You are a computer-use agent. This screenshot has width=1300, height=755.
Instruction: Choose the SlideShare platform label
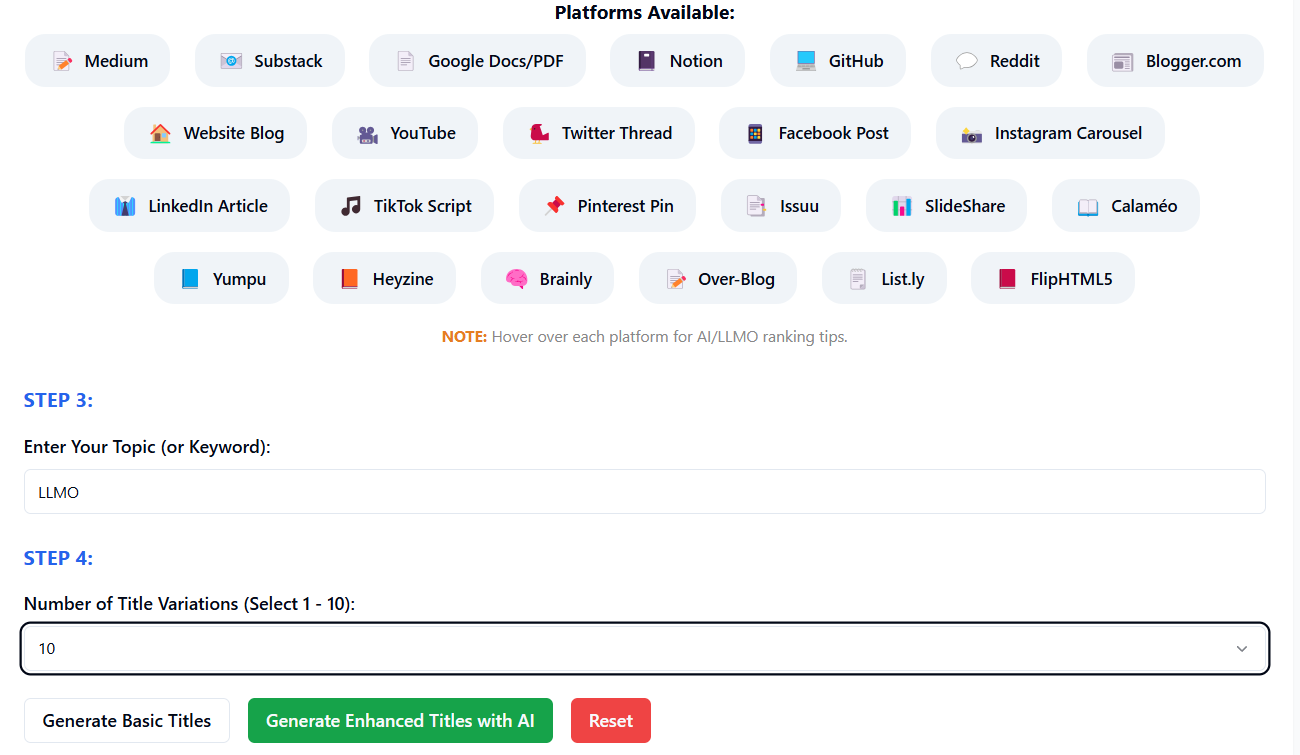pyautogui.click(x=965, y=206)
